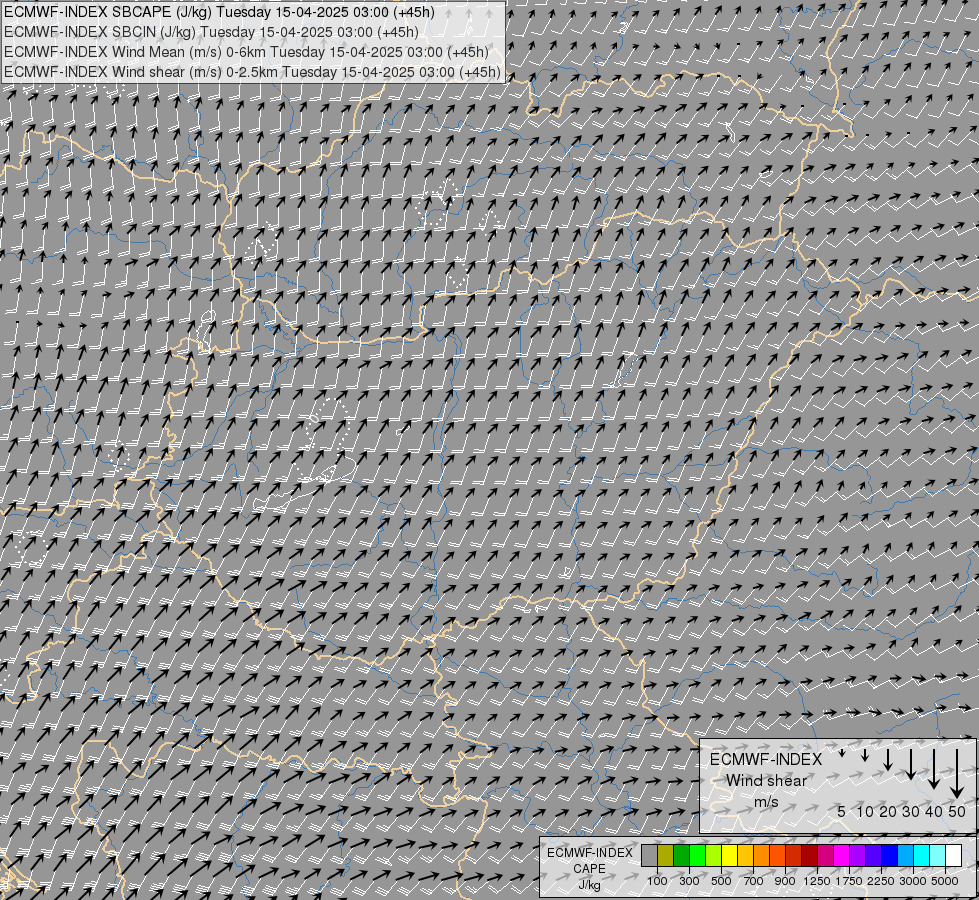Click the 50 m/s wind shear legend arrow
This screenshot has height=900, width=979.
[957, 774]
